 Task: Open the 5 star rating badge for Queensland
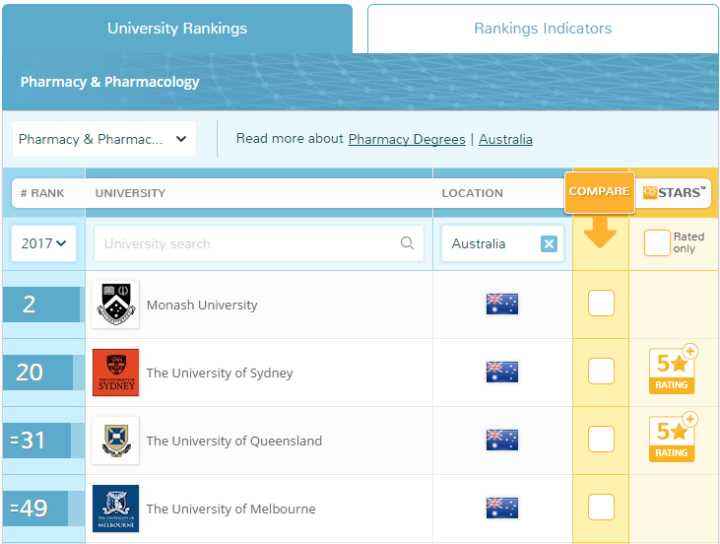click(x=672, y=437)
